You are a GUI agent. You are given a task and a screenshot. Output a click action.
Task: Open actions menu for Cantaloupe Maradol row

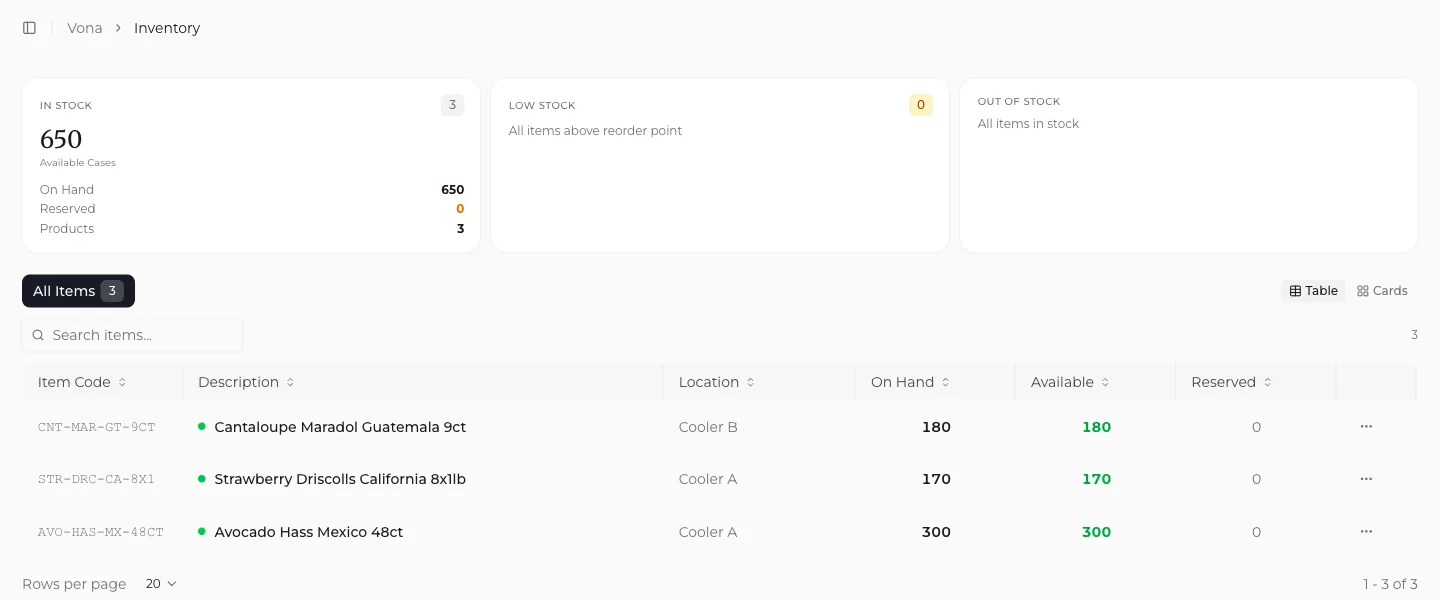click(1366, 427)
